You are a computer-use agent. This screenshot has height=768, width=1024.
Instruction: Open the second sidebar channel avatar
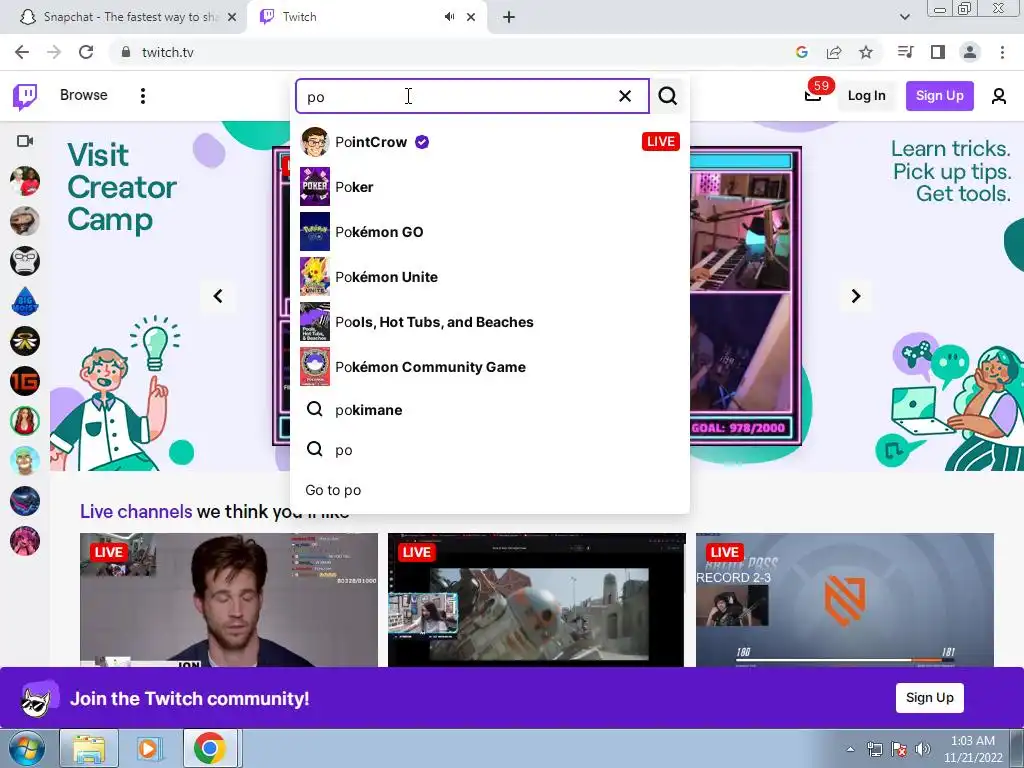coord(25,221)
